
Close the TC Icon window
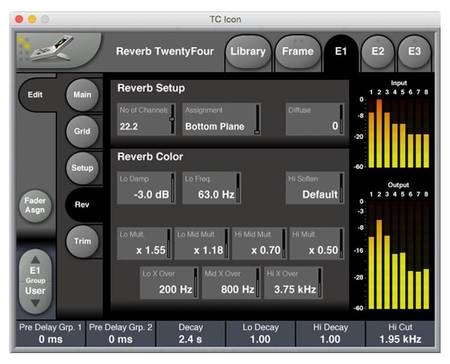(19, 19)
